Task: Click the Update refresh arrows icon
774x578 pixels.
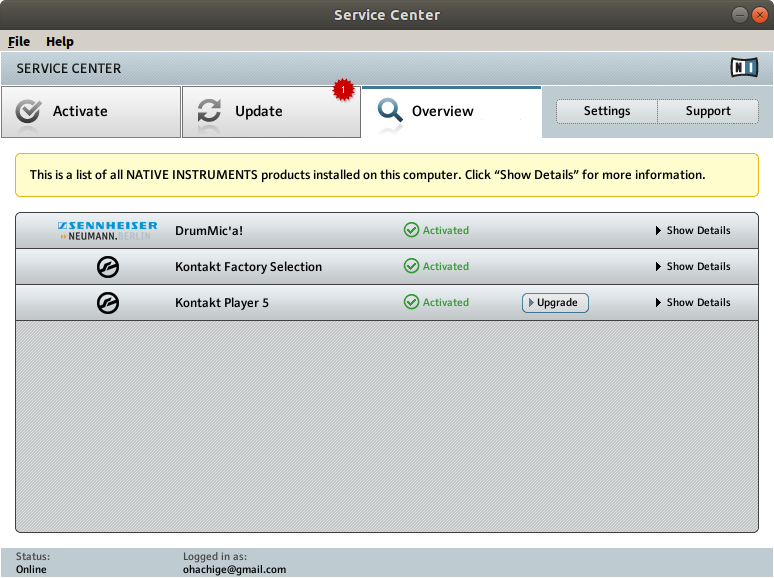Action: click(x=209, y=111)
